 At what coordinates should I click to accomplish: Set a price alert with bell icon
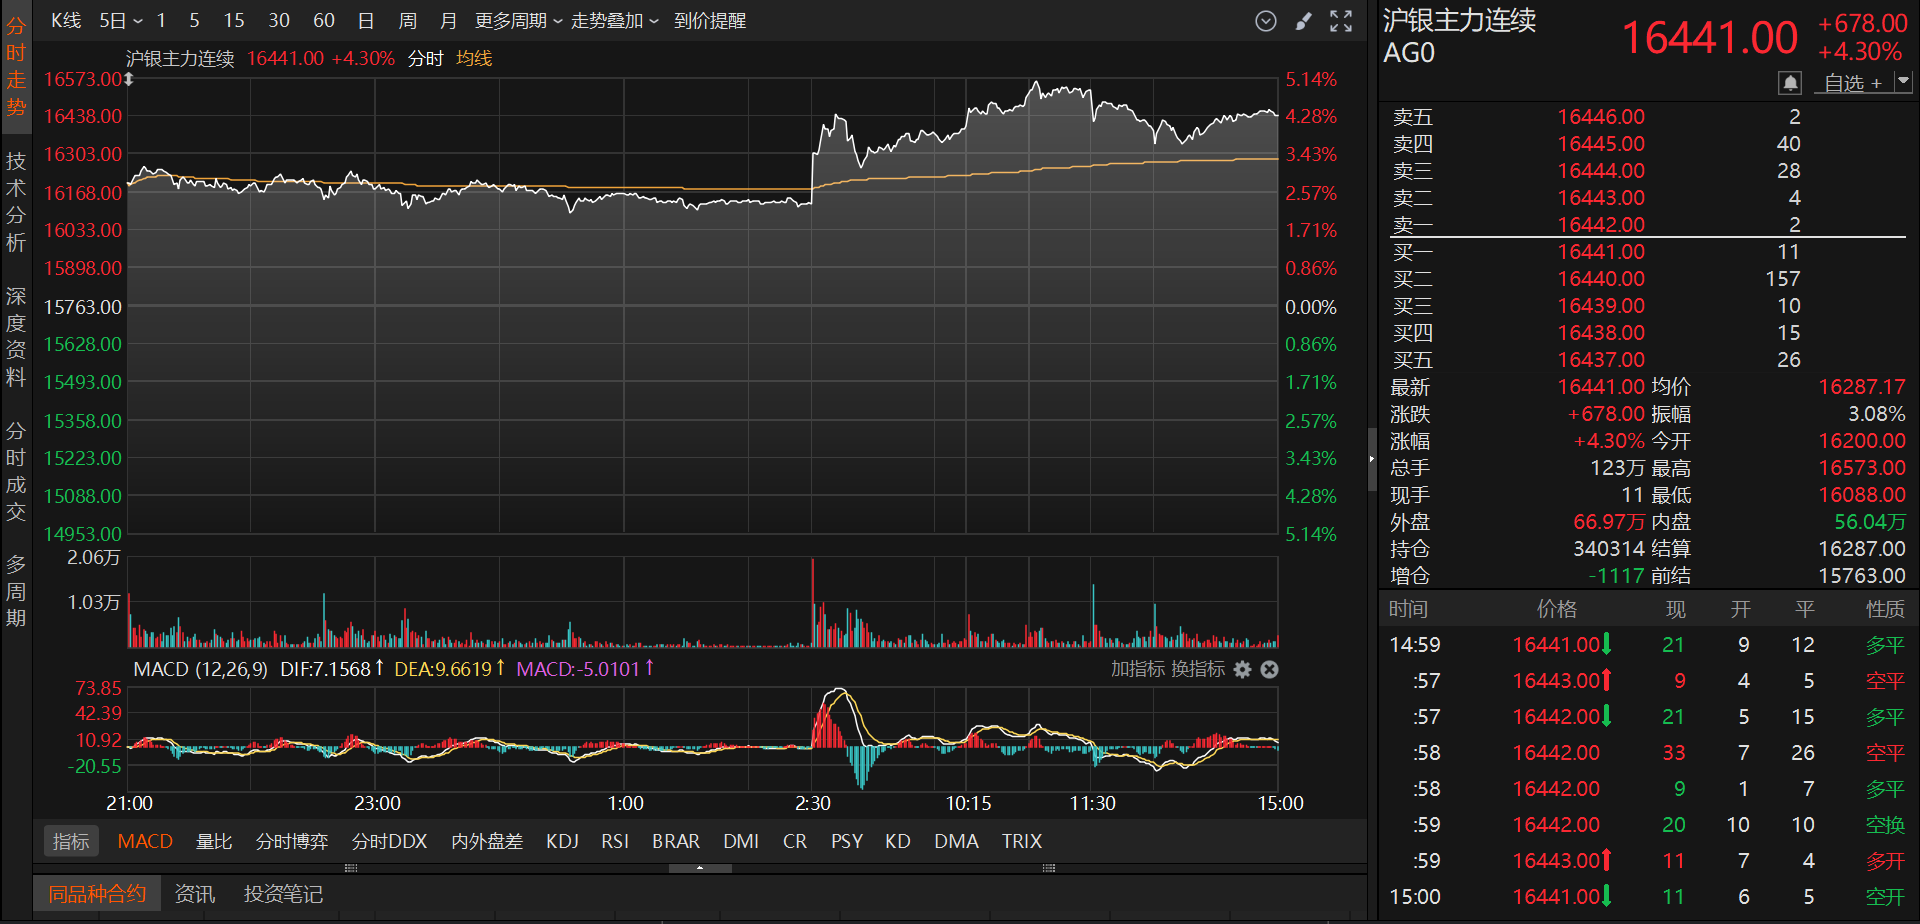(x=1790, y=82)
